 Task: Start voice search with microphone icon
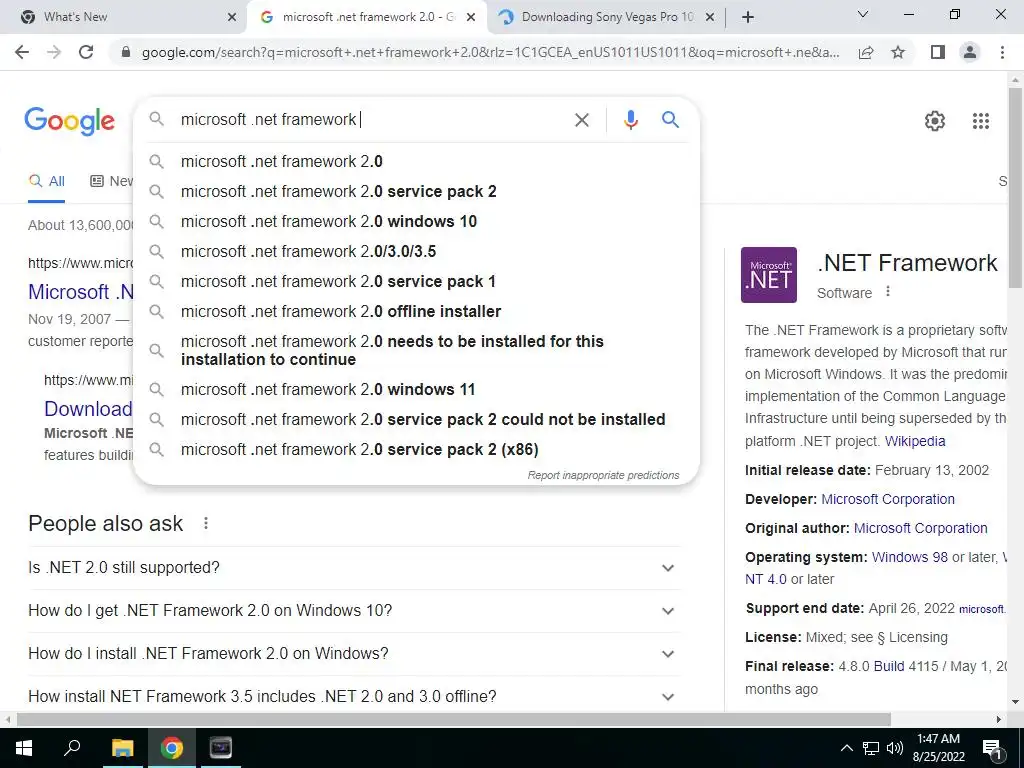pyautogui.click(x=630, y=120)
